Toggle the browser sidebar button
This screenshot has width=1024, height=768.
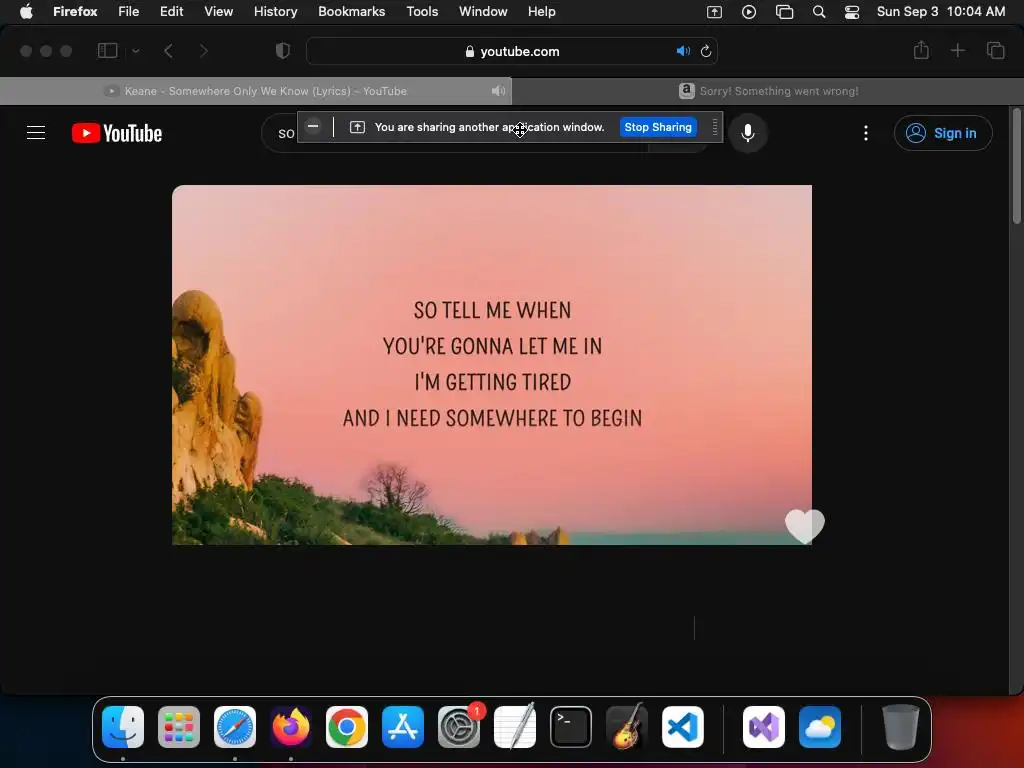click(107, 51)
